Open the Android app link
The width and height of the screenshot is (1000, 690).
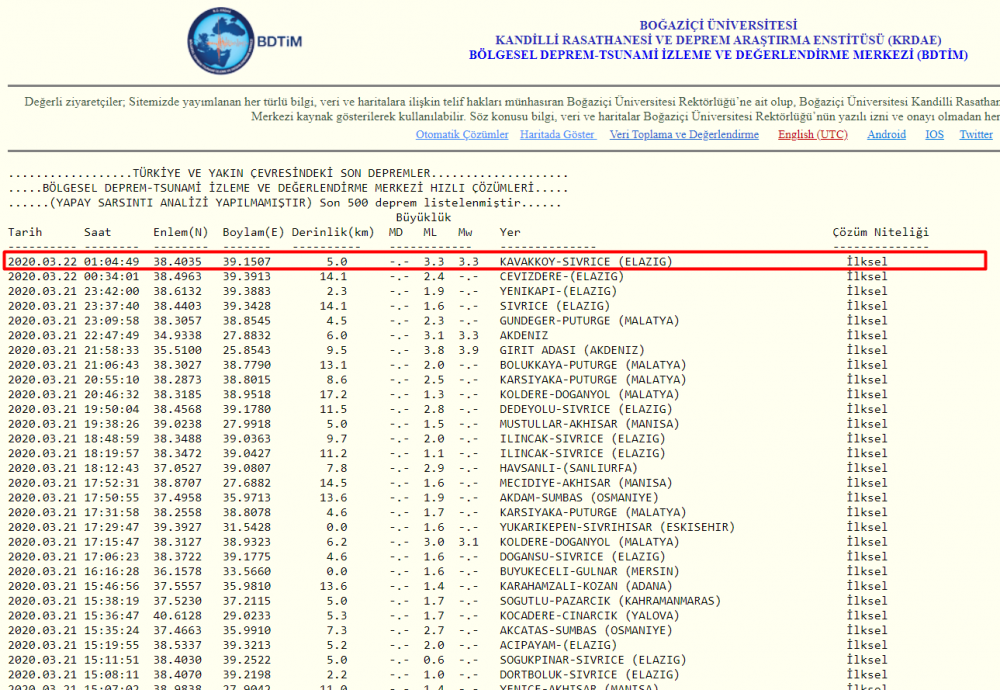(886, 135)
